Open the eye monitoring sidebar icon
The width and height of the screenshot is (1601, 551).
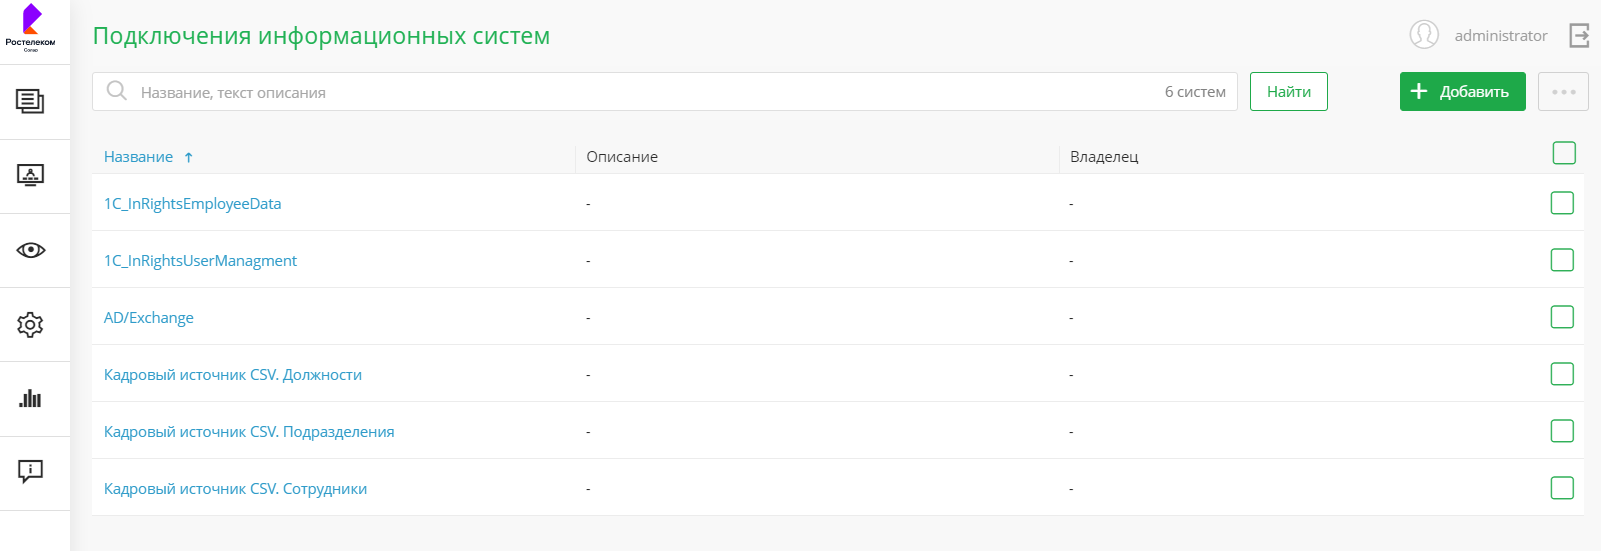[x=30, y=250]
